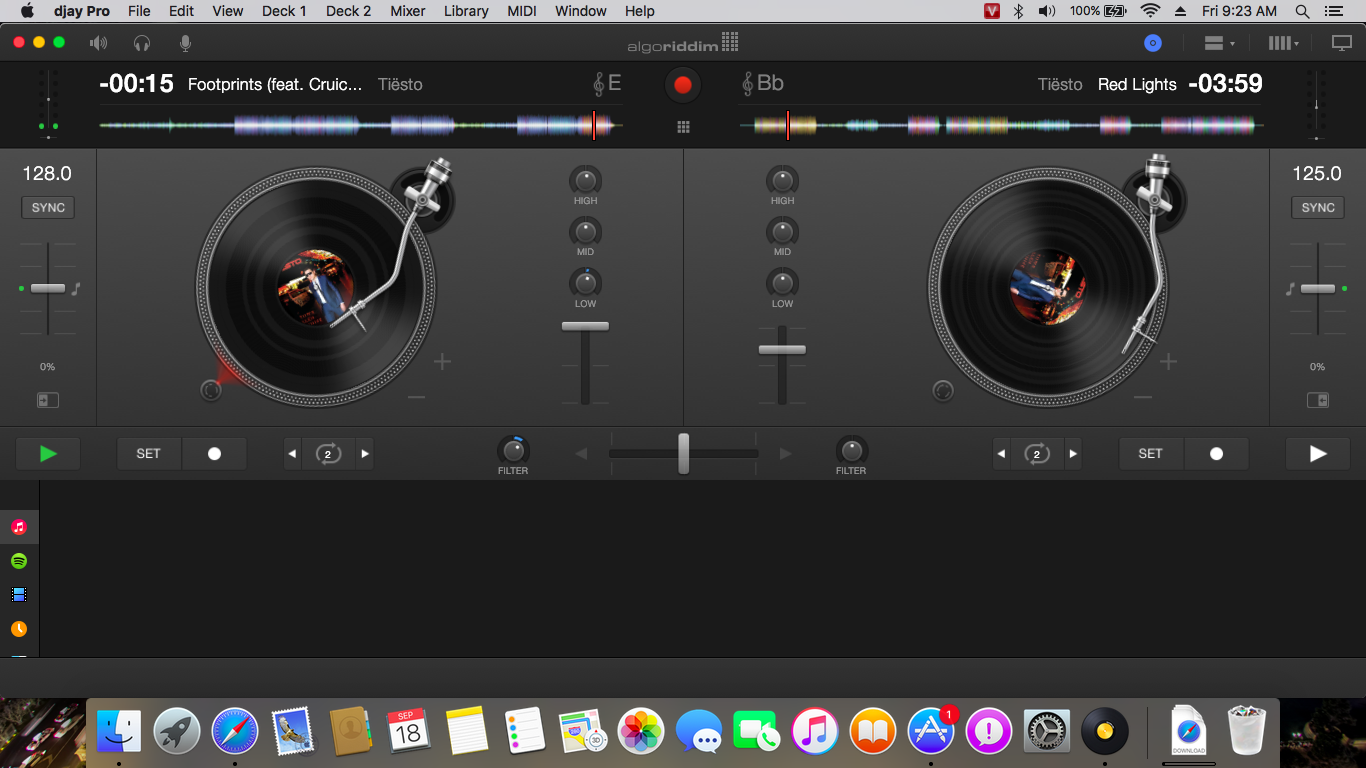Click deck 2 HIGH EQ knob
The image size is (1366, 768).
[783, 180]
